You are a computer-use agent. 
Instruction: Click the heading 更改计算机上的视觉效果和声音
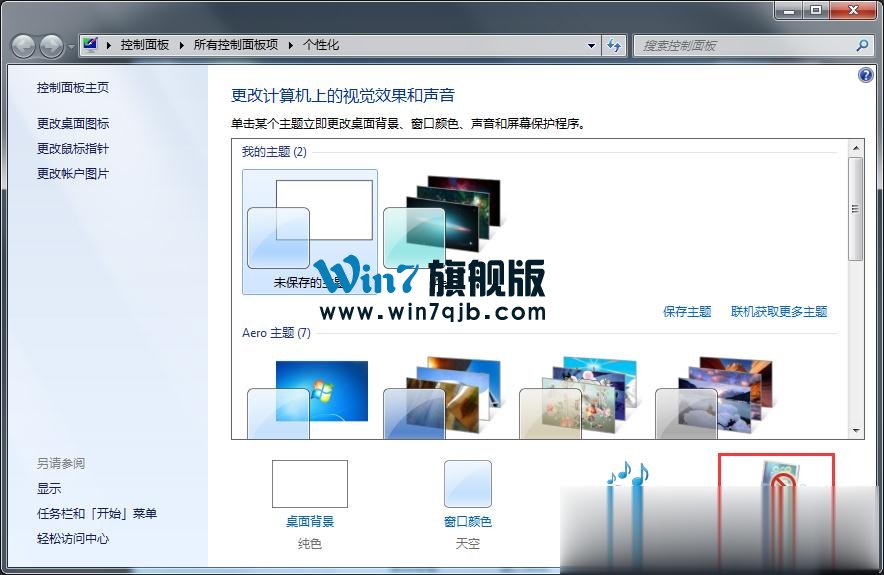coord(343,95)
